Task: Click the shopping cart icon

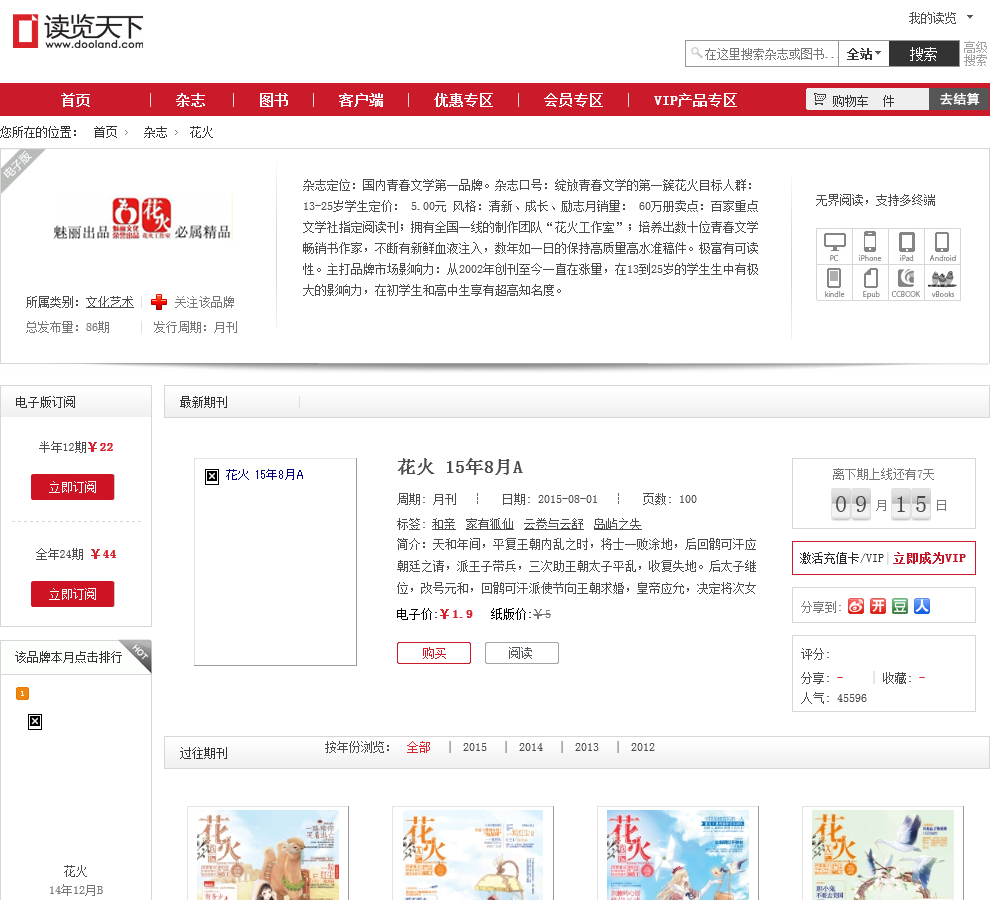Action: coord(819,99)
